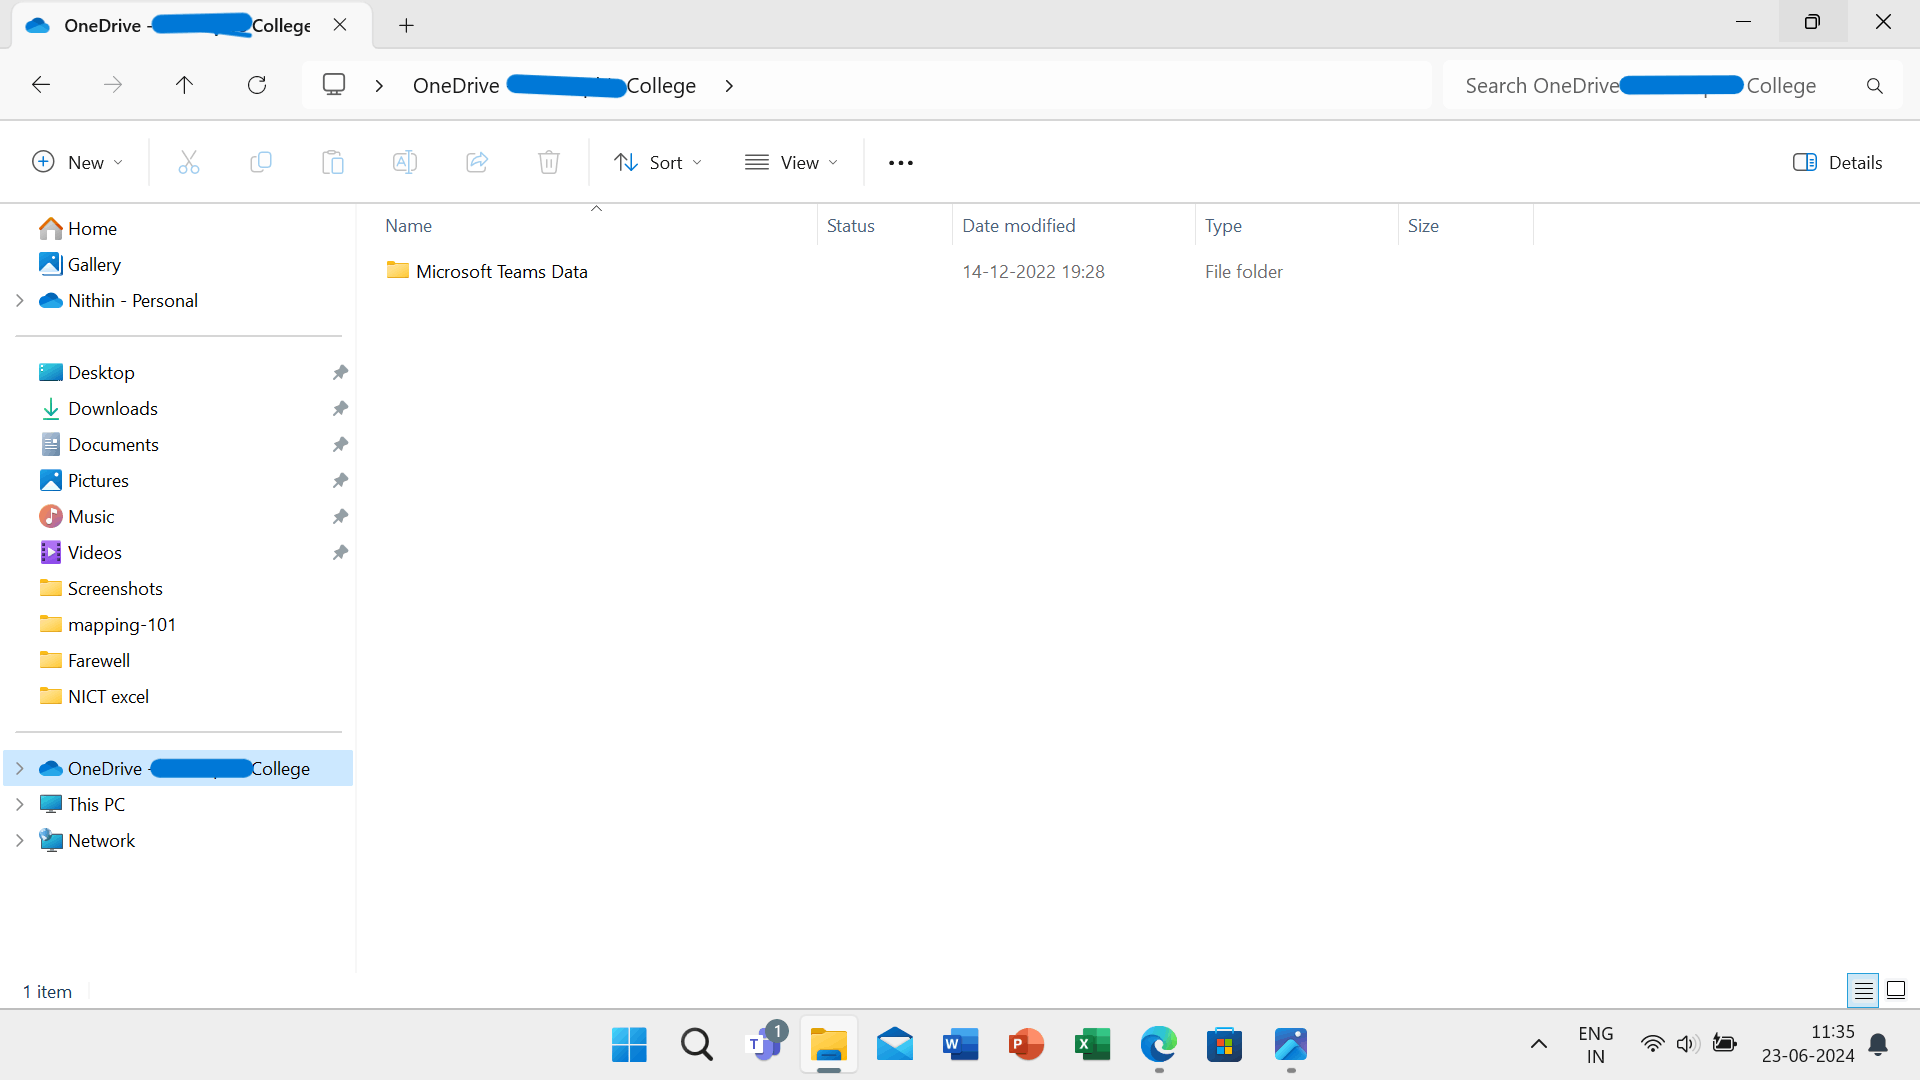Open the View dropdown
Screen dimensions: 1920x1080
point(791,162)
